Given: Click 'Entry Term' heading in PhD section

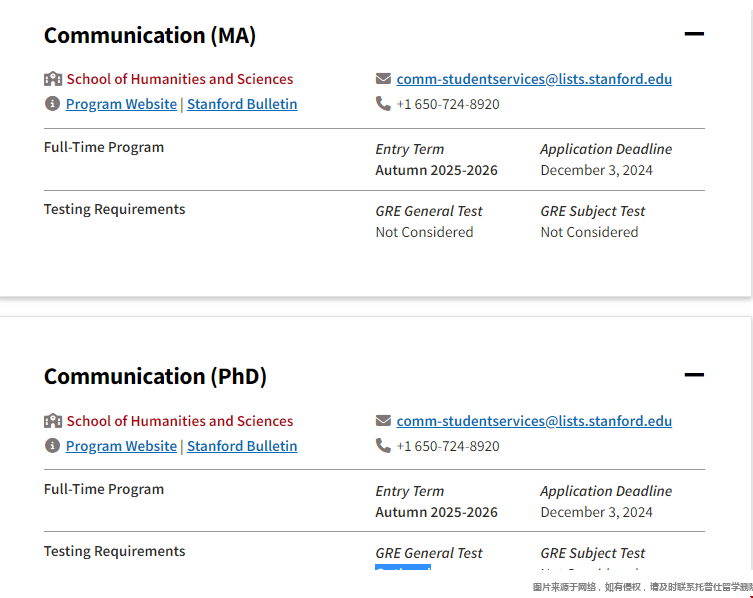Looking at the screenshot, I should coord(410,491).
